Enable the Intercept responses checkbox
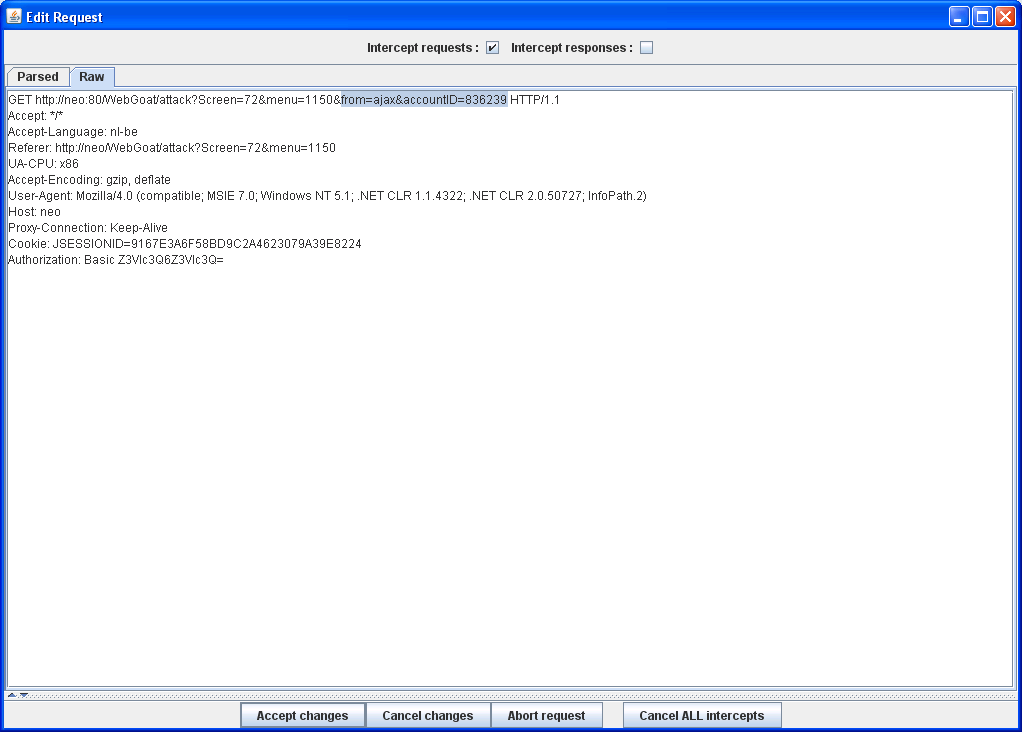1022x732 pixels. (x=646, y=48)
